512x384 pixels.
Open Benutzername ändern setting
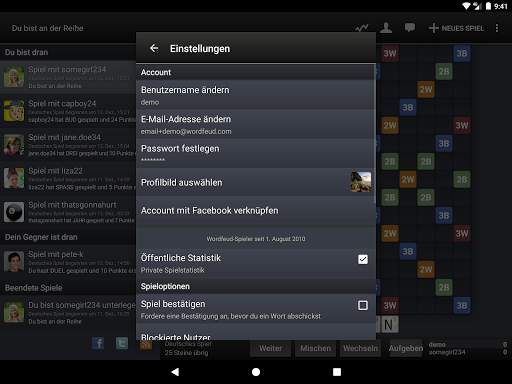[x=256, y=95]
